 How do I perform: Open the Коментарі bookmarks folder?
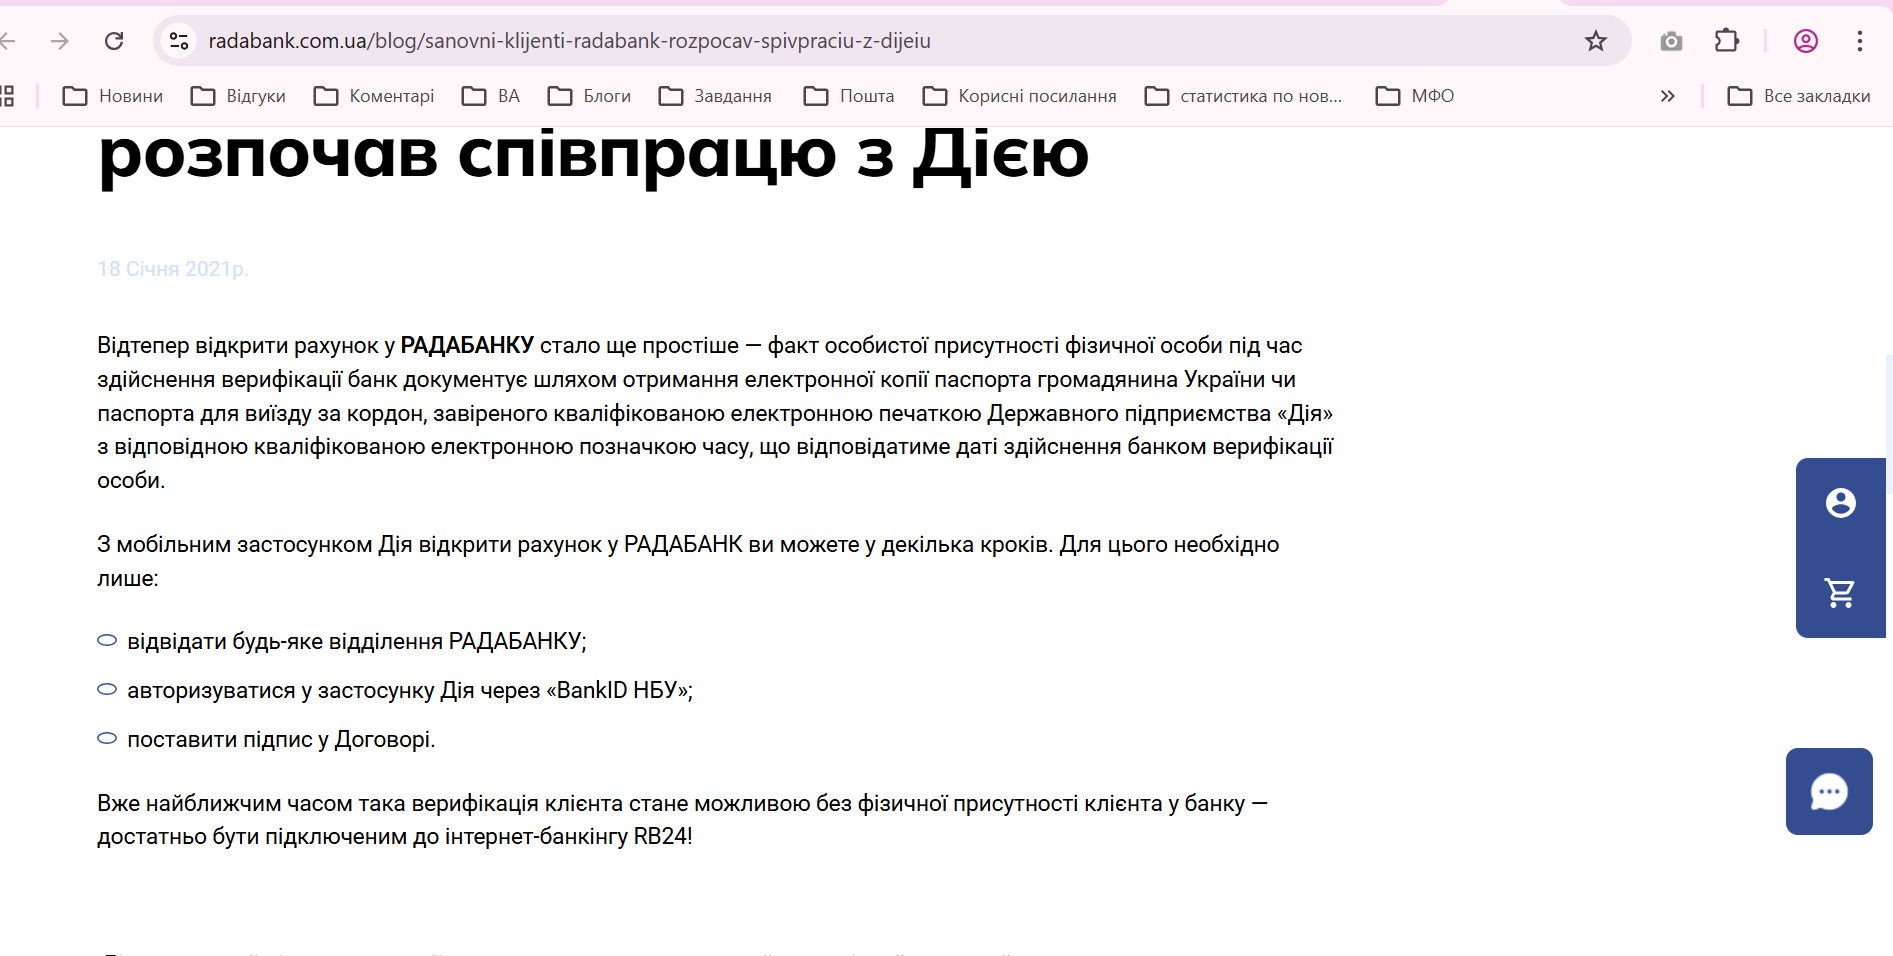pos(374,96)
